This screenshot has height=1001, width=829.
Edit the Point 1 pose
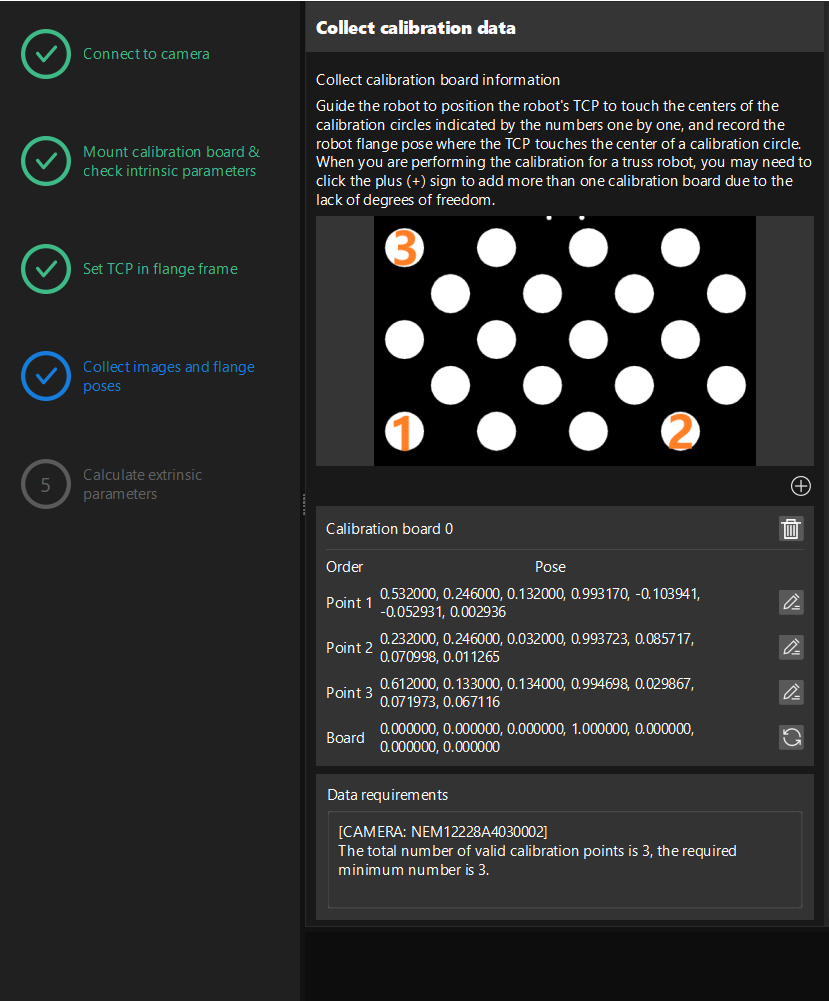[791, 602]
